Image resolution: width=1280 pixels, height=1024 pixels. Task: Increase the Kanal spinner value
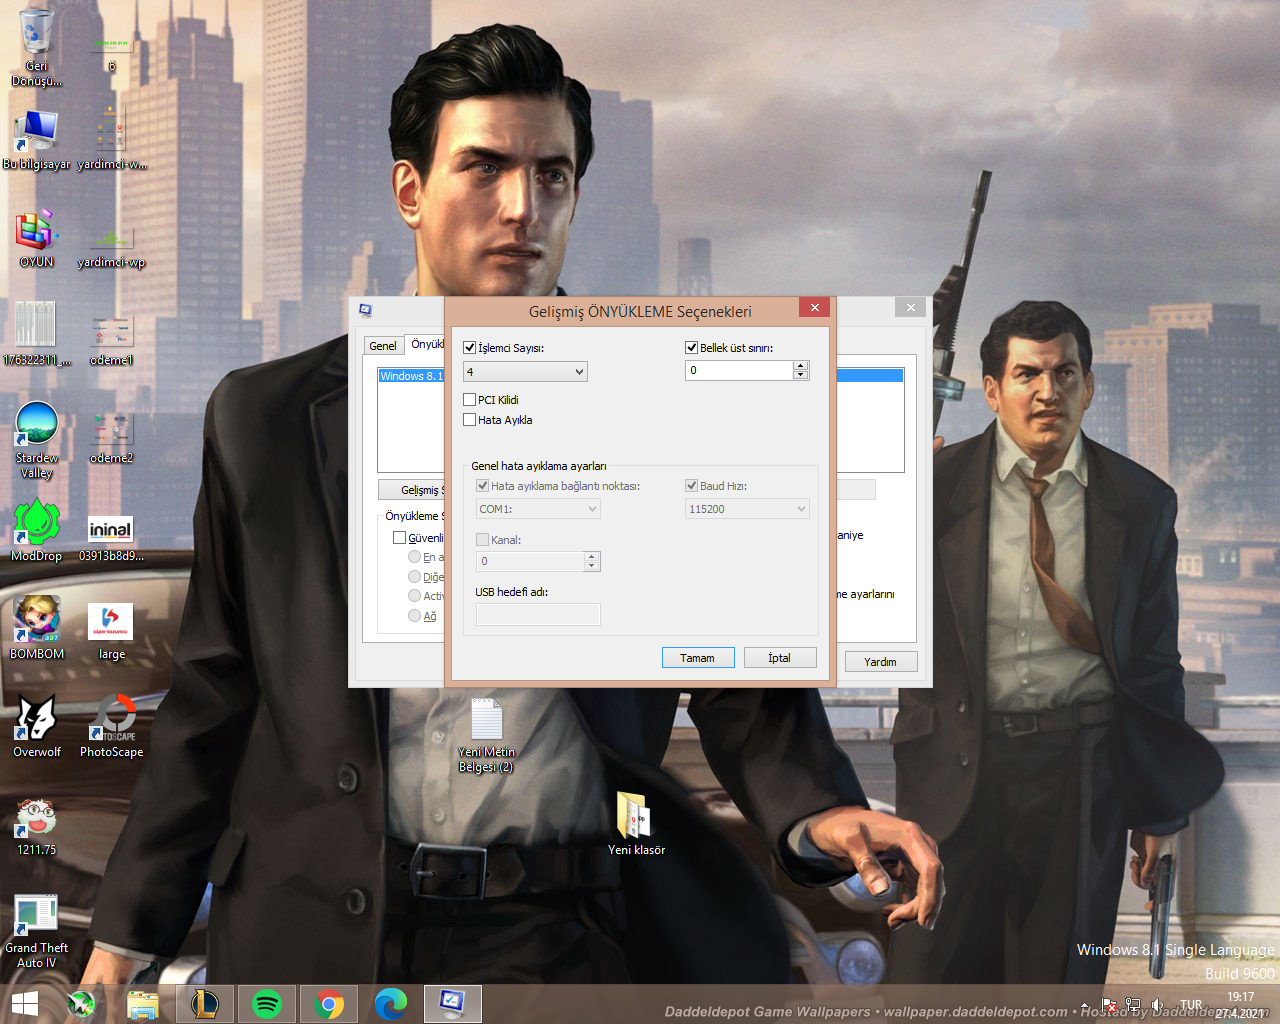(592, 556)
